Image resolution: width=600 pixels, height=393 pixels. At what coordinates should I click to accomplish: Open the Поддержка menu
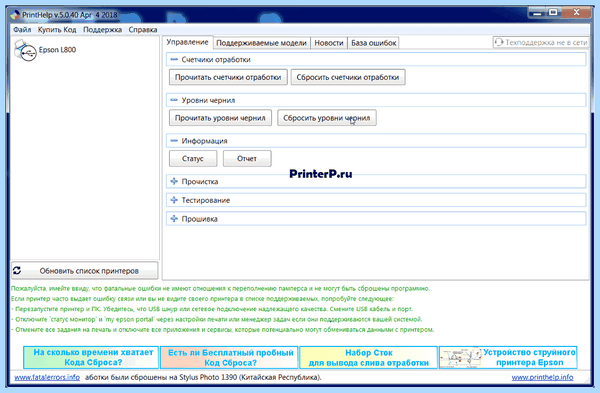pyautogui.click(x=103, y=29)
